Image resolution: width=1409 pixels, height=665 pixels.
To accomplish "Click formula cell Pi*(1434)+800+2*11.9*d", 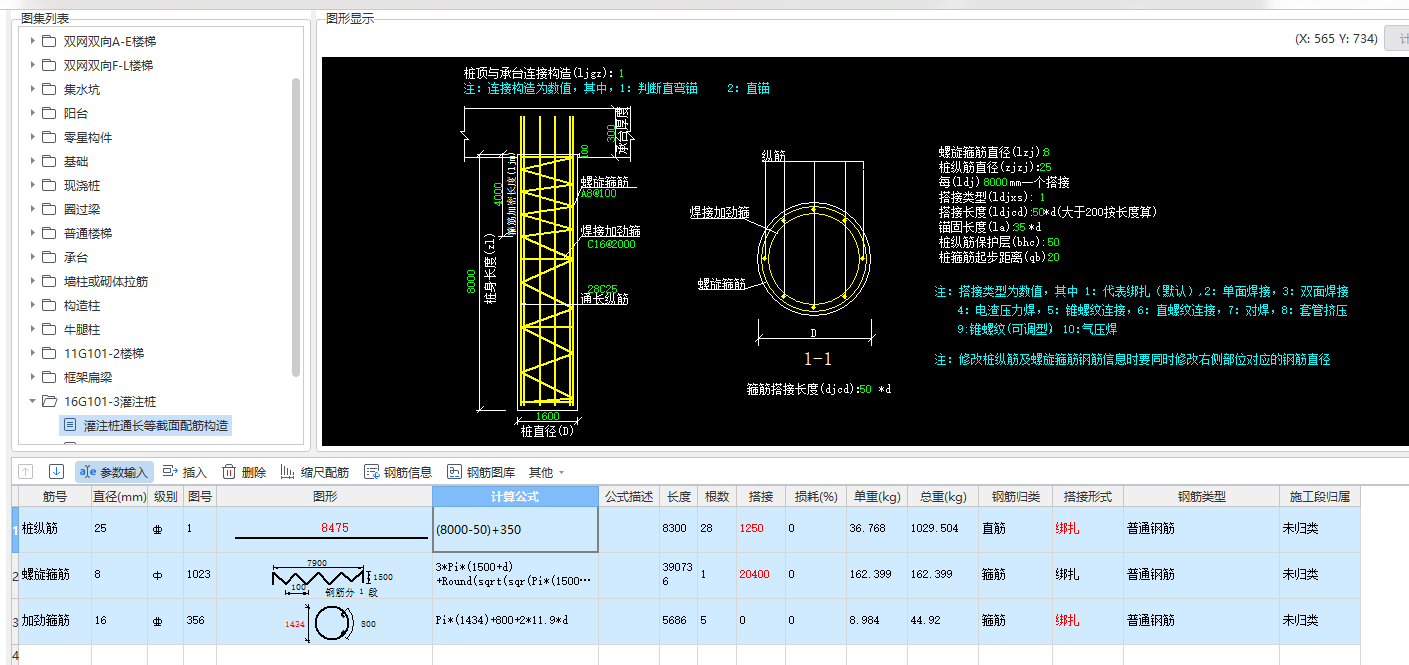I will coord(515,621).
